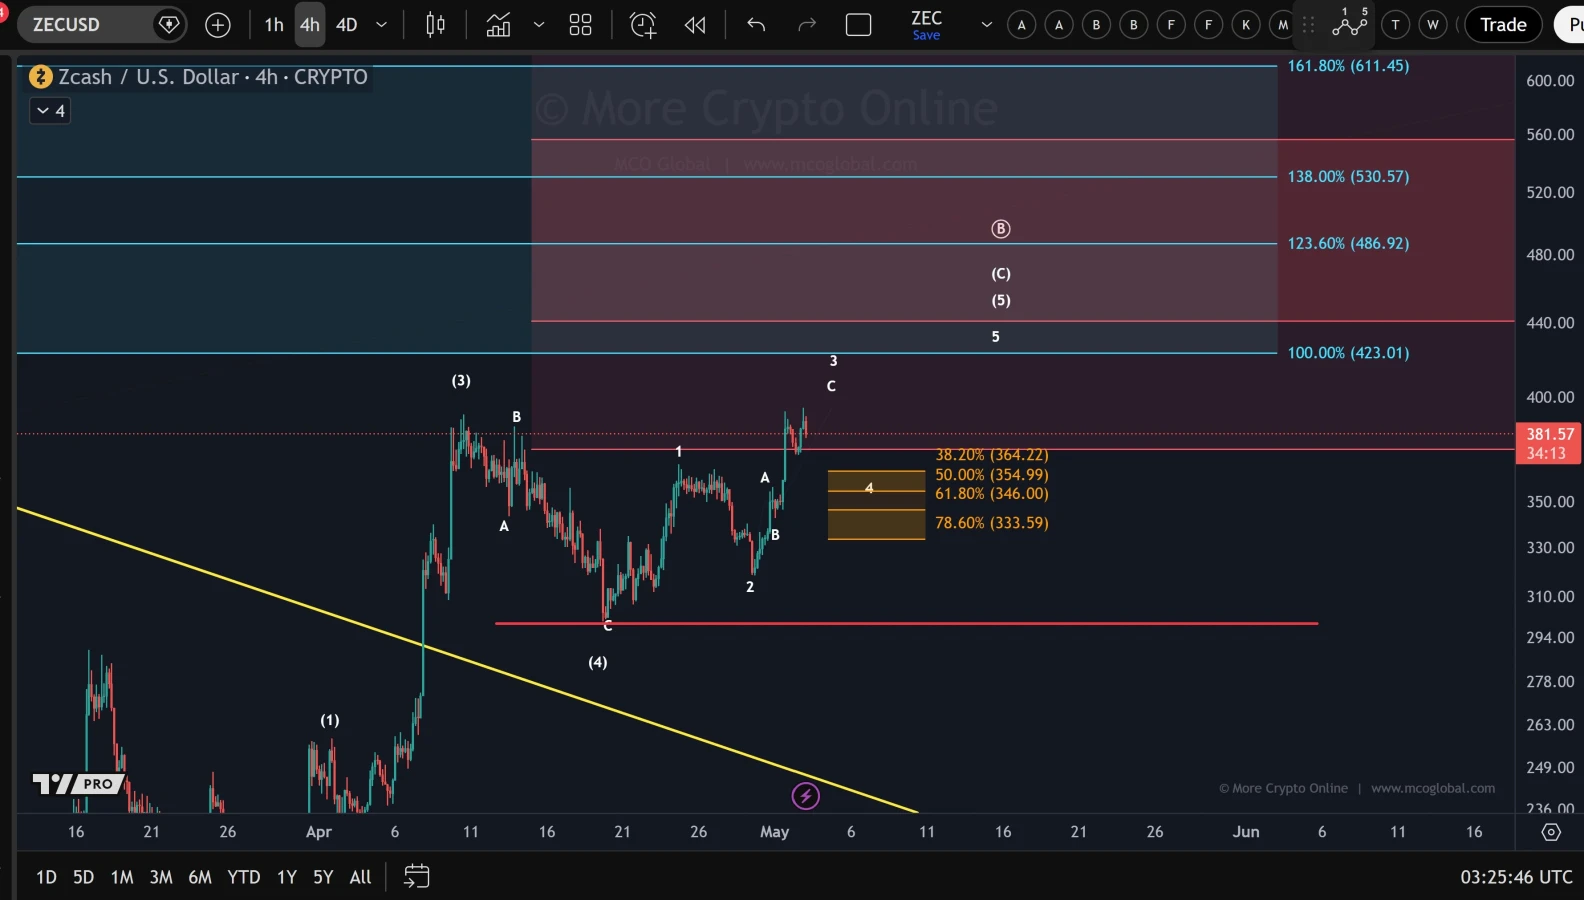1584x900 pixels.
Task: Click the T circle favorite tool
Action: (1395, 25)
